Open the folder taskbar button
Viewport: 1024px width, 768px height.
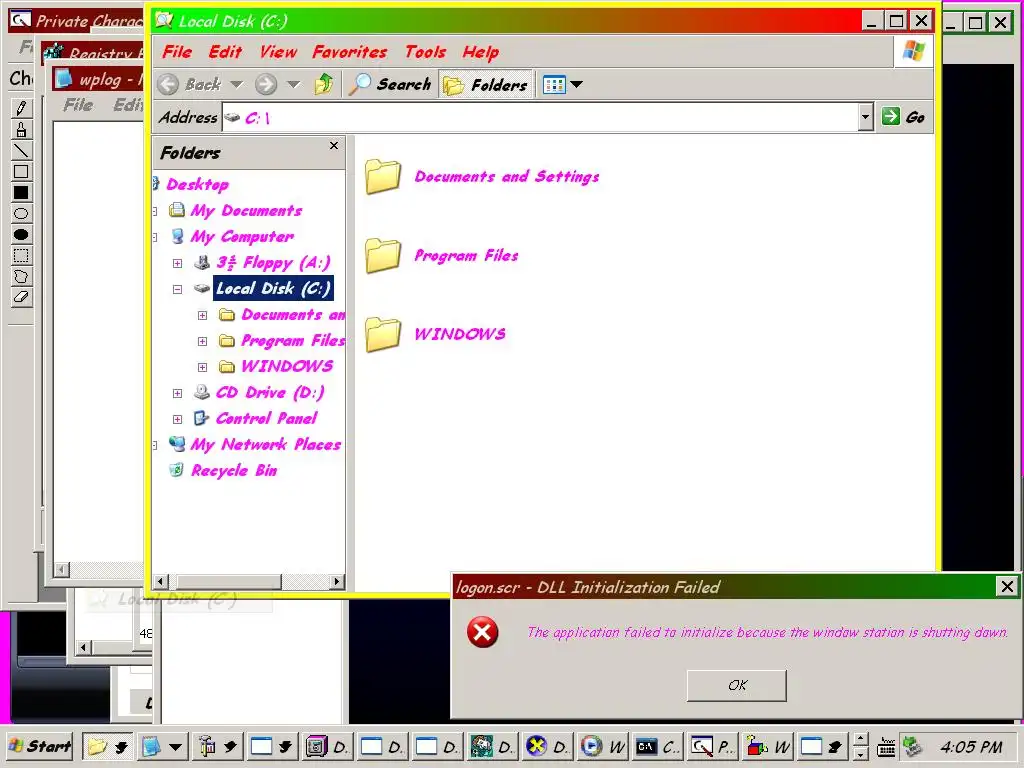click(x=107, y=746)
